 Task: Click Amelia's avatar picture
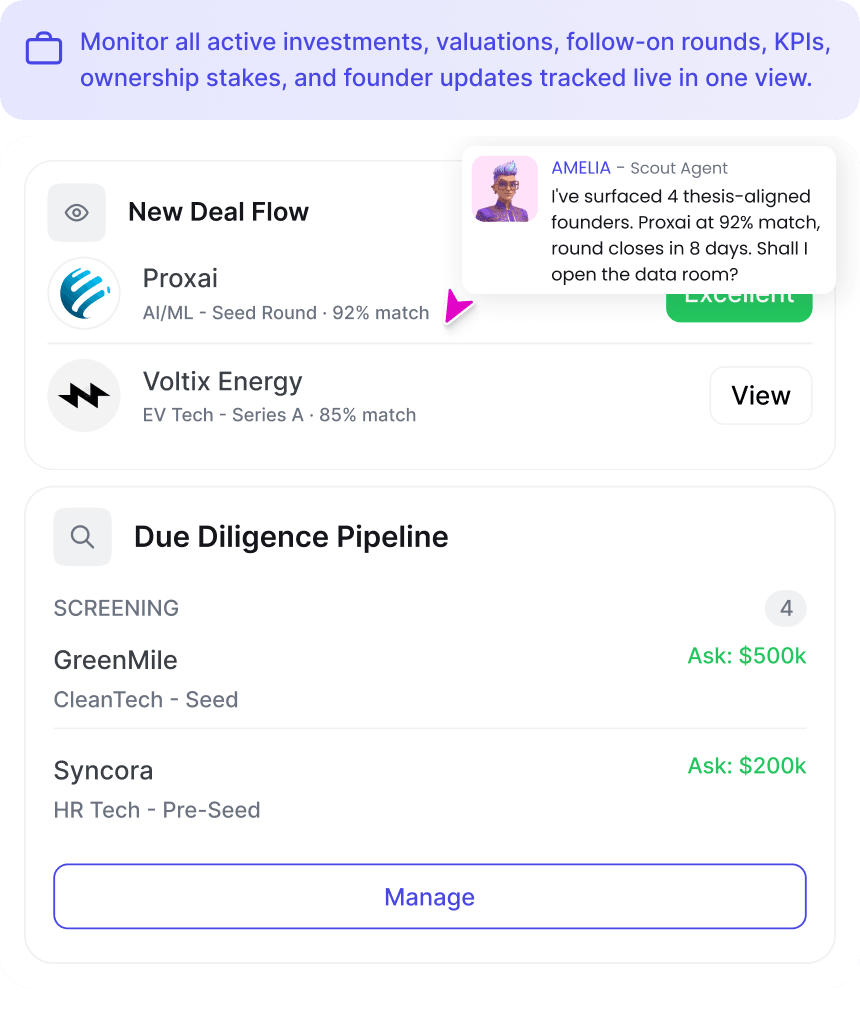click(505, 189)
